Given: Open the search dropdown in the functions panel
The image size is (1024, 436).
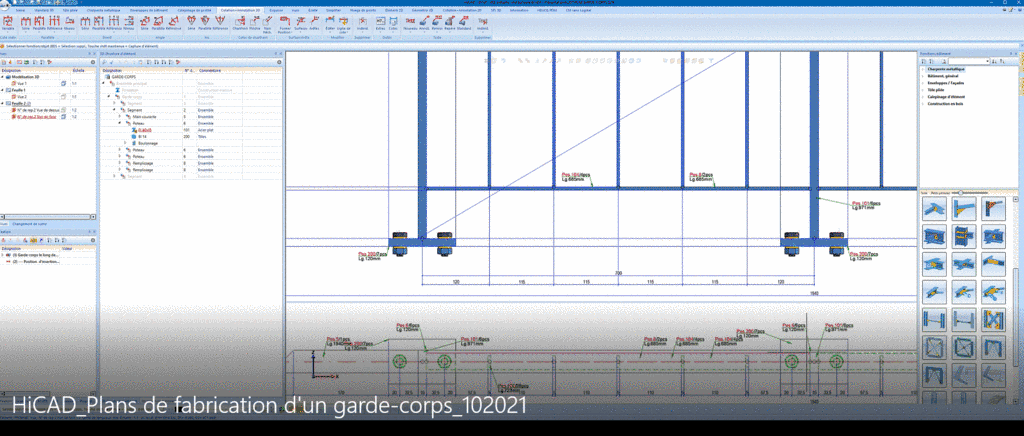Looking at the screenshot, I should click(x=986, y=61).
